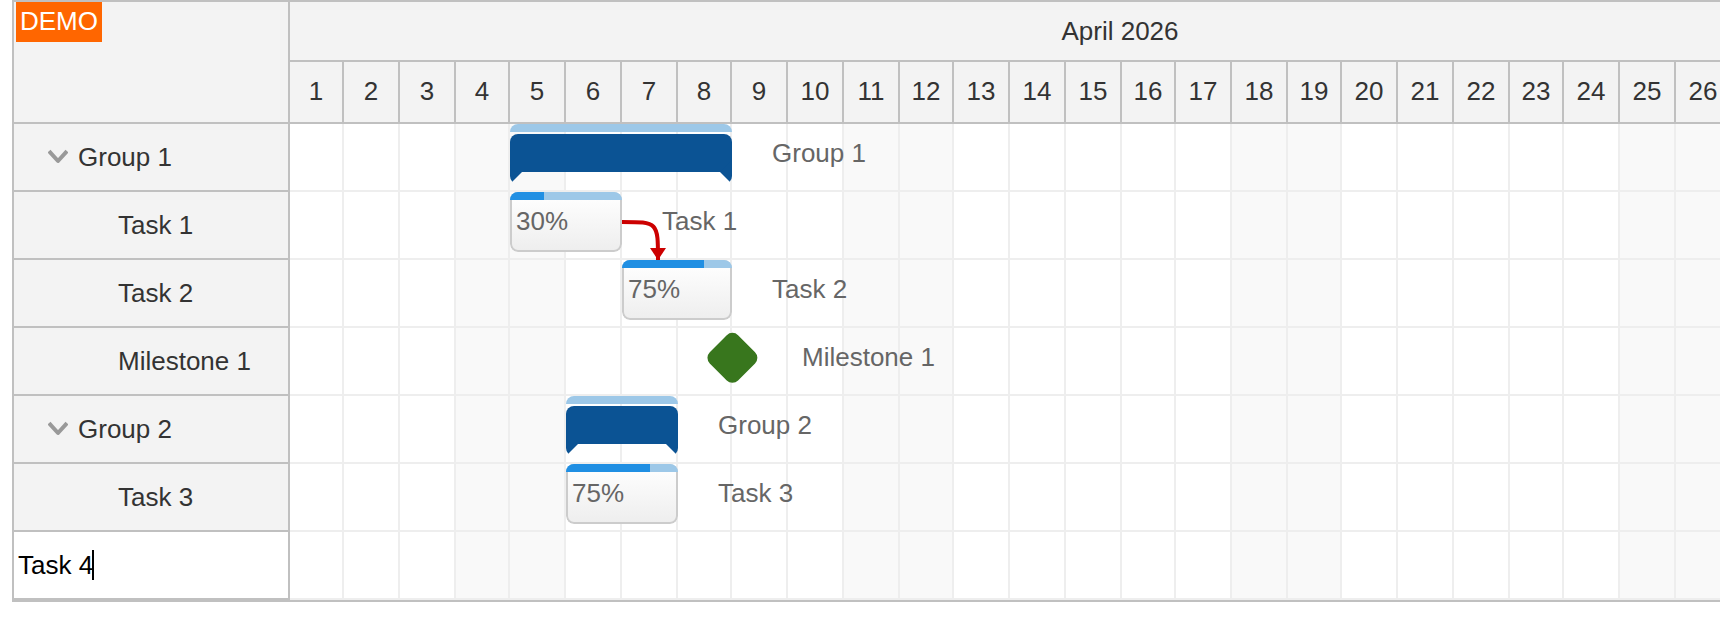The height and width of the screenshot is (624, 1720).
Task: Collapse the Group 2 row
Action: coord(57,429)
